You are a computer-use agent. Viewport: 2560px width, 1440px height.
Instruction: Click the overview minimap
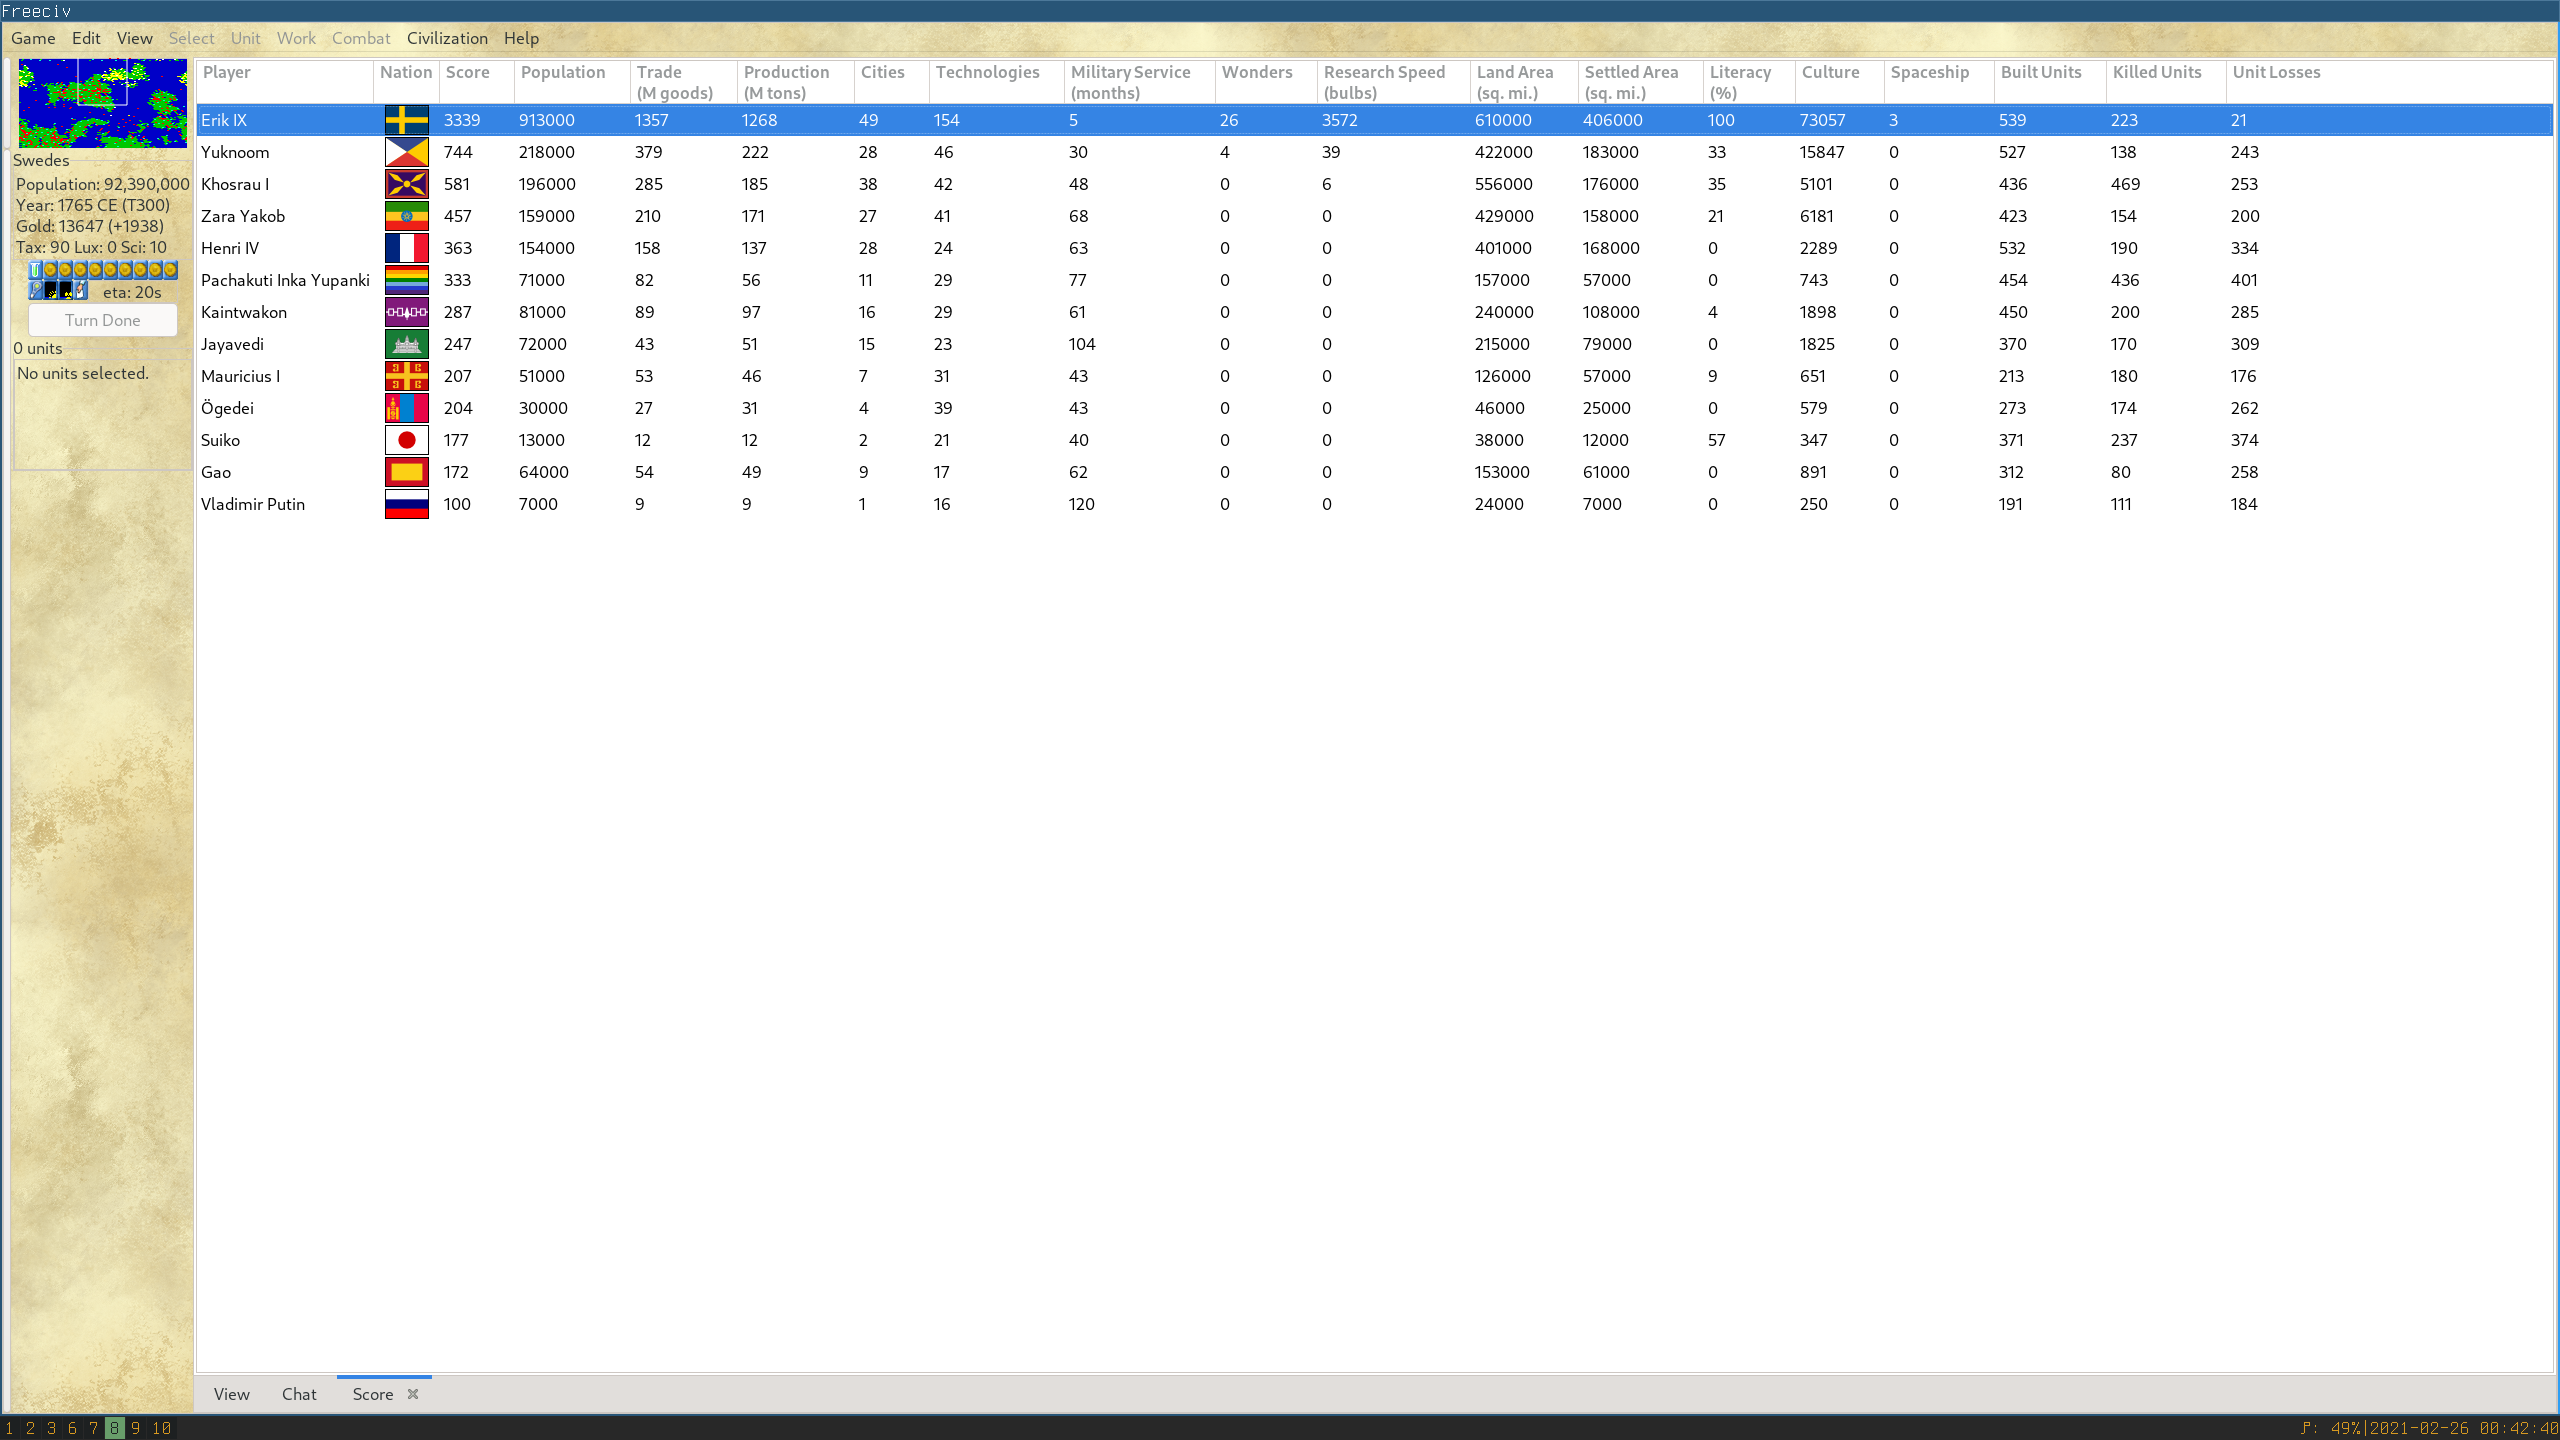(x=102, y=103)
